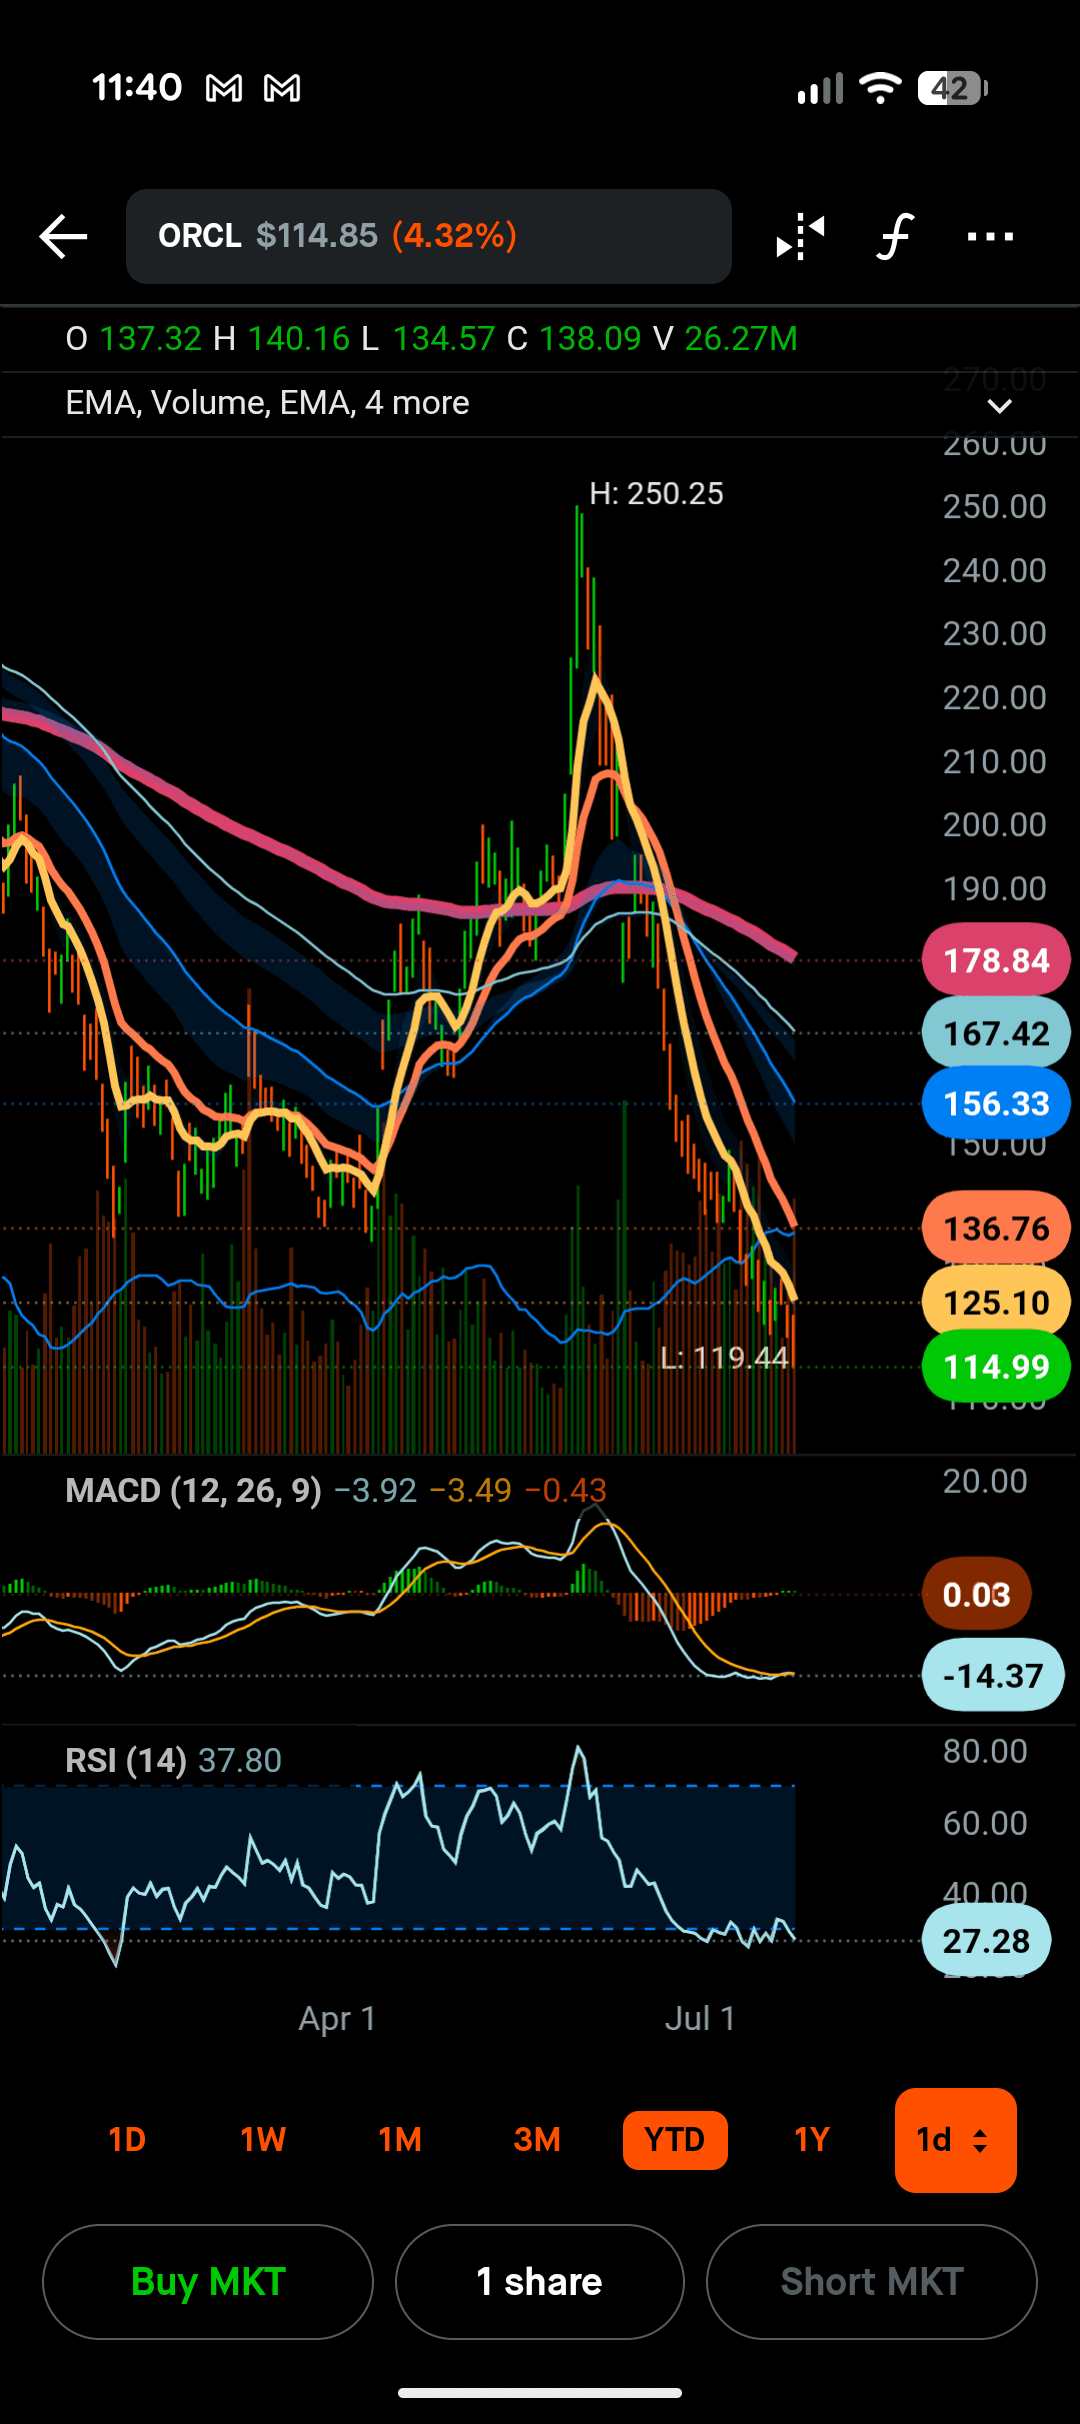Choose the 1M time range
Viewport: 1080px width, 2424px height.
coord(400,2140)
